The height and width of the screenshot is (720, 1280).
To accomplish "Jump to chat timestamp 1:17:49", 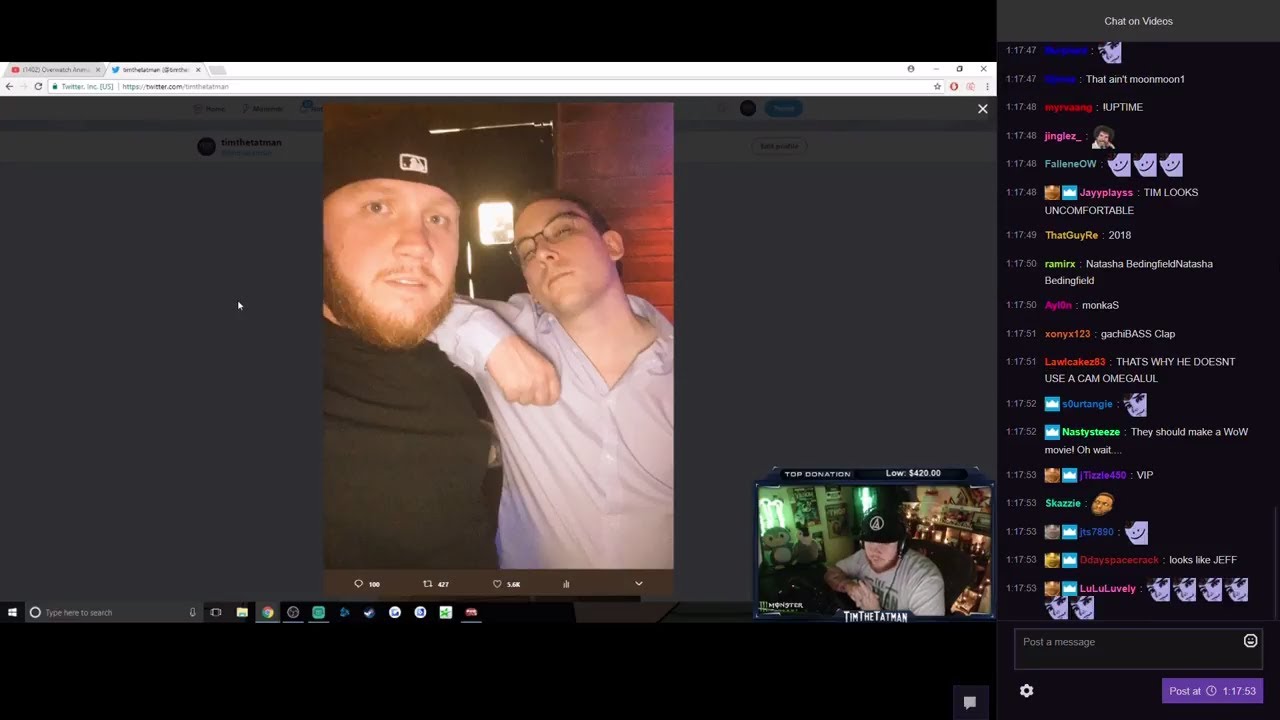I will point(1021,235).
